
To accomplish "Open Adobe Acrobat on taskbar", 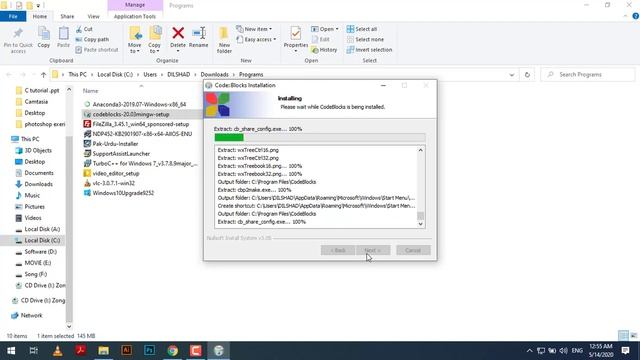I will tap(80, 351).
